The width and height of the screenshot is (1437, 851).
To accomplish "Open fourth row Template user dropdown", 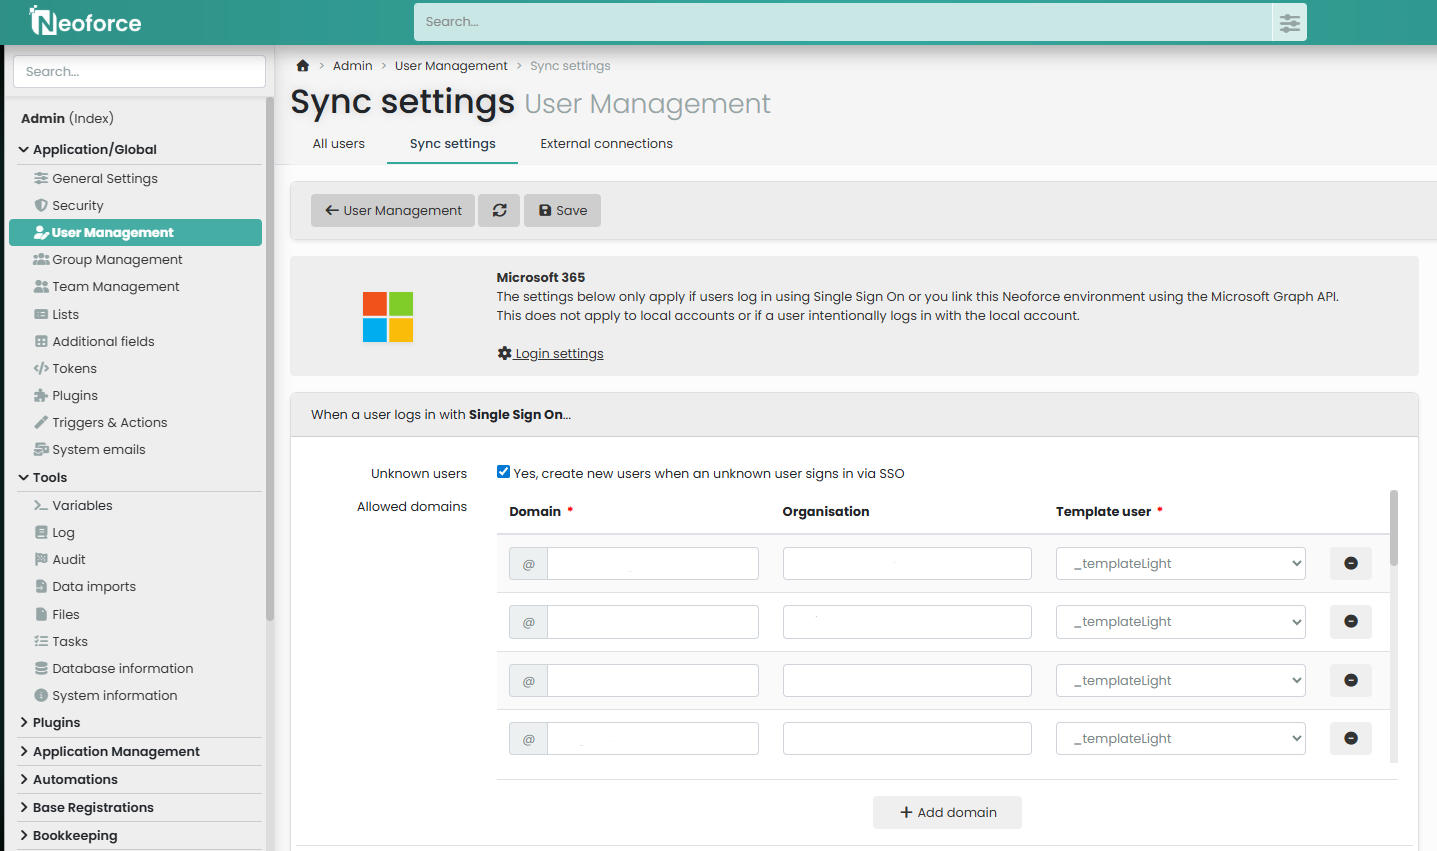I will click(1180, 738).
